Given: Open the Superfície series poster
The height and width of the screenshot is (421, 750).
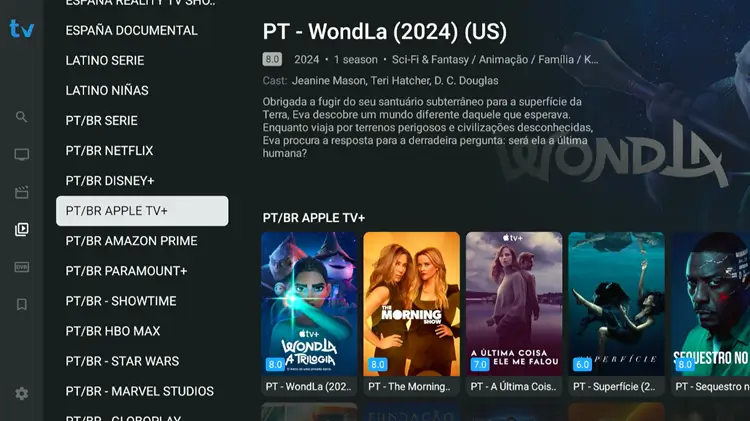Looking at the screenshot, I should point(616,313).
